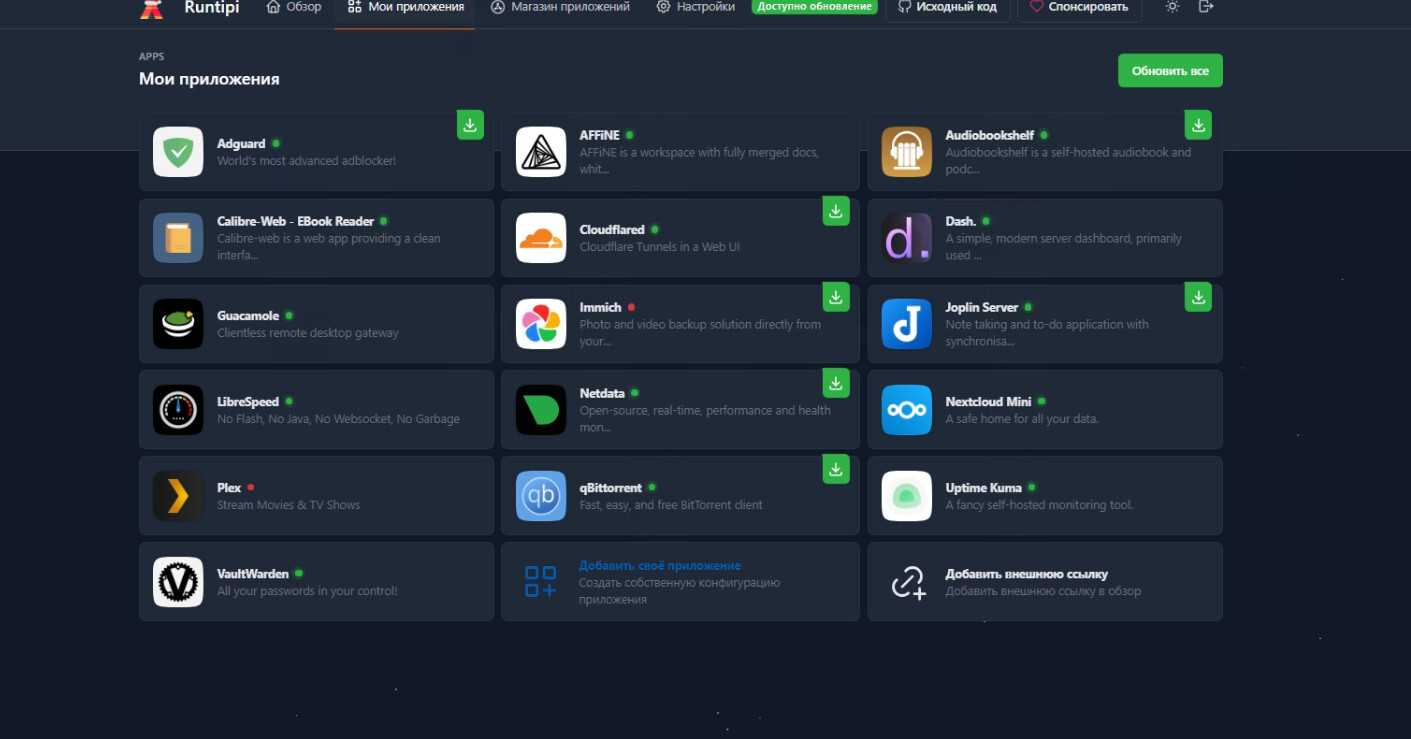
Task: Click the update download badge on Netdata
Action: tap(836, 383)
